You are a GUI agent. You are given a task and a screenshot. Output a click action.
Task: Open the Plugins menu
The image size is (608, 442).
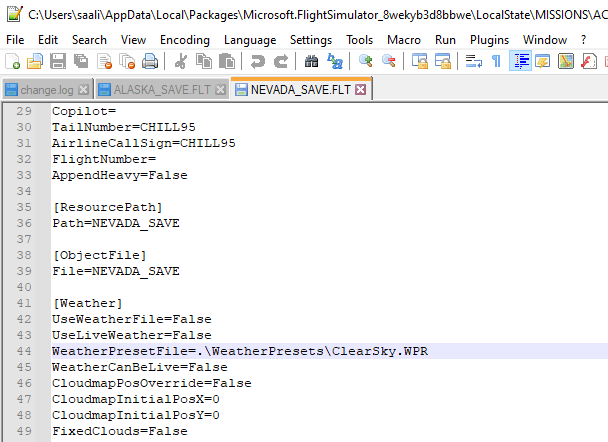(x=489, y=40)
